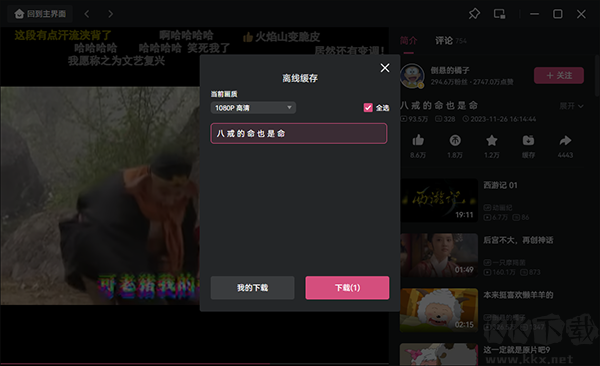Pin the window on top
The height and width of the screenshot is (366, 600).
[474, 14]
